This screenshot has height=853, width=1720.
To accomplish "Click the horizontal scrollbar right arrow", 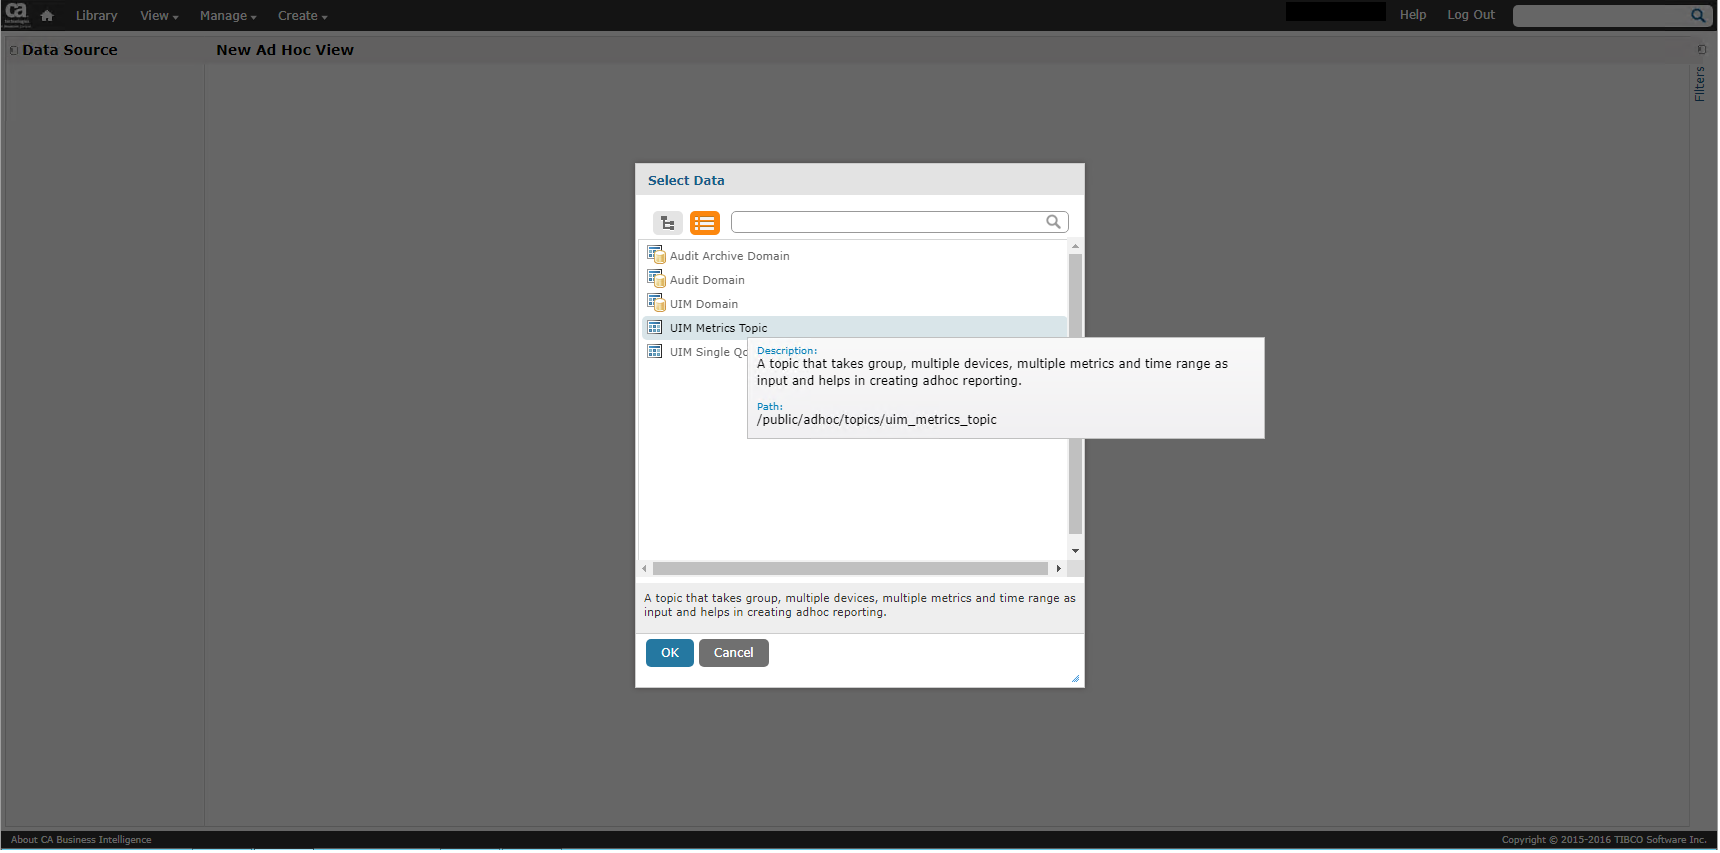I will pos(1059,569).
